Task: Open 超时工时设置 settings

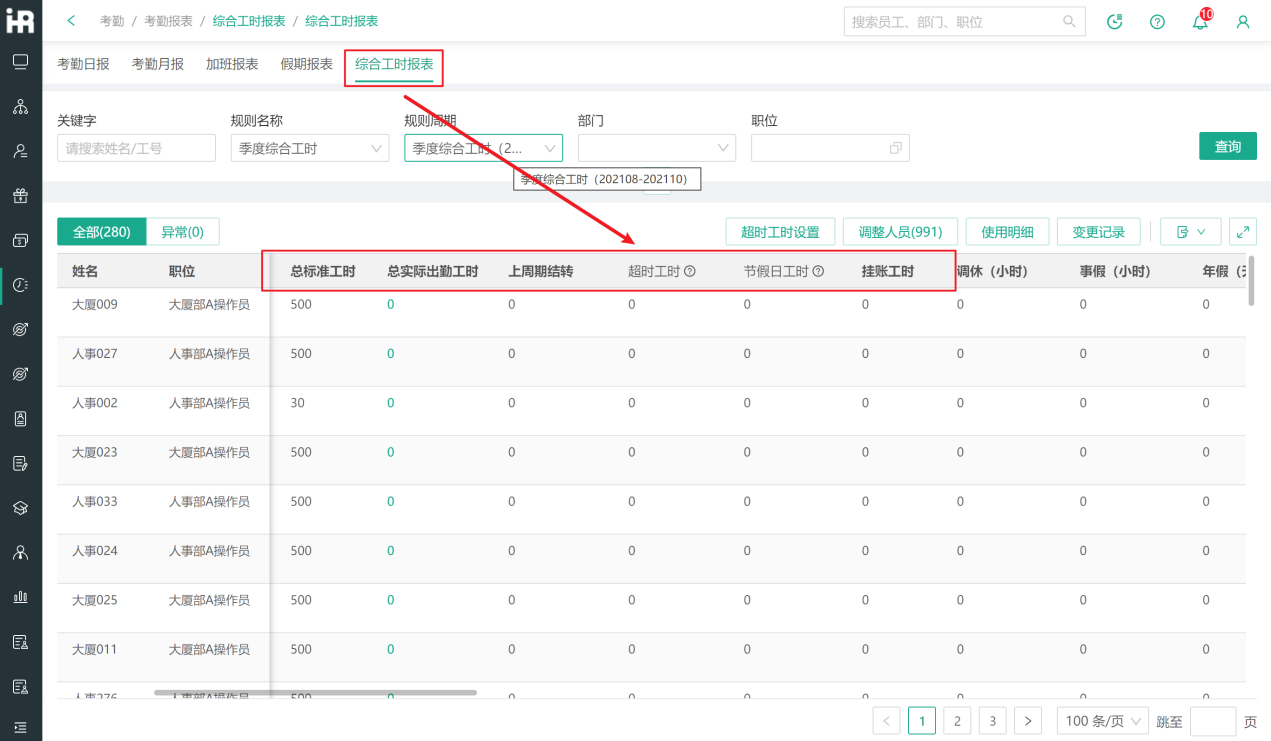Action: (780, 232)
